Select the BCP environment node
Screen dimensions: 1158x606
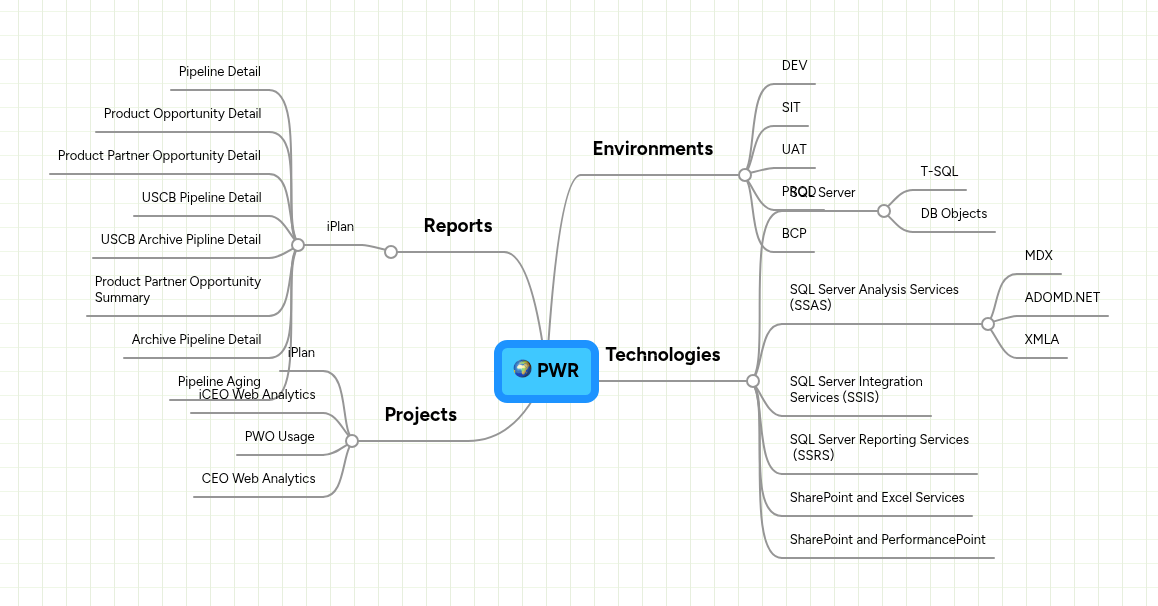[x=794, y=233]
